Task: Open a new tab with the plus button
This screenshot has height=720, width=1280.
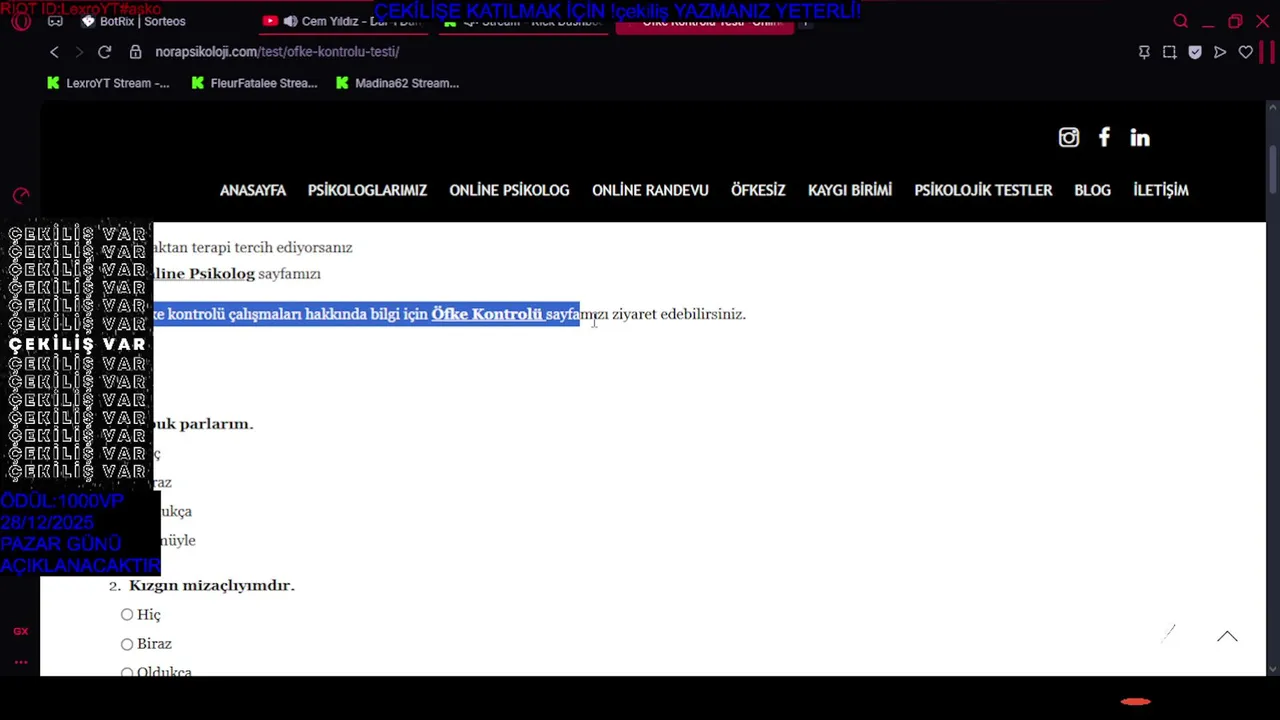Action: click(808, 21)
